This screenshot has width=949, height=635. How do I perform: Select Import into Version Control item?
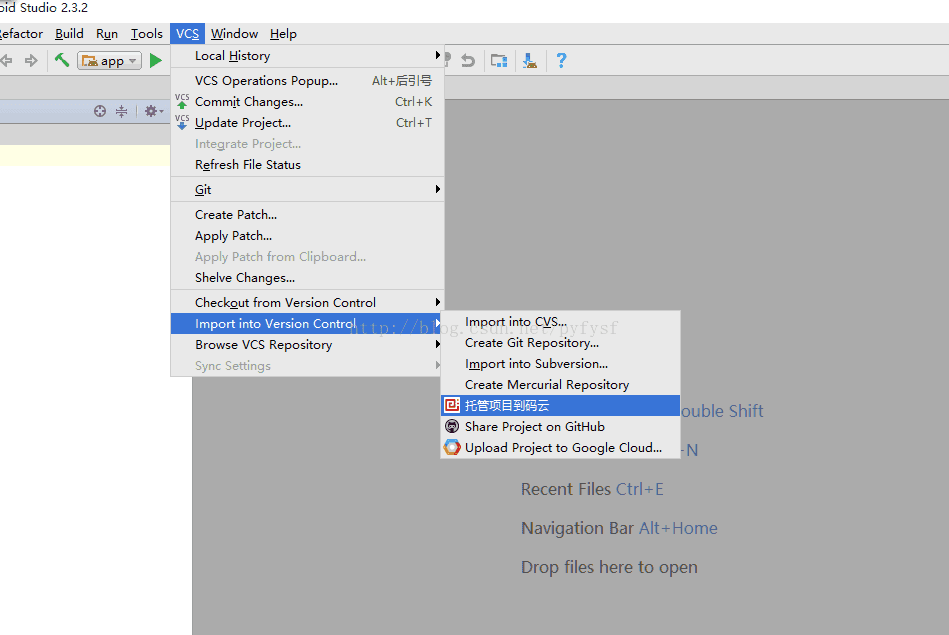[307, 324]
